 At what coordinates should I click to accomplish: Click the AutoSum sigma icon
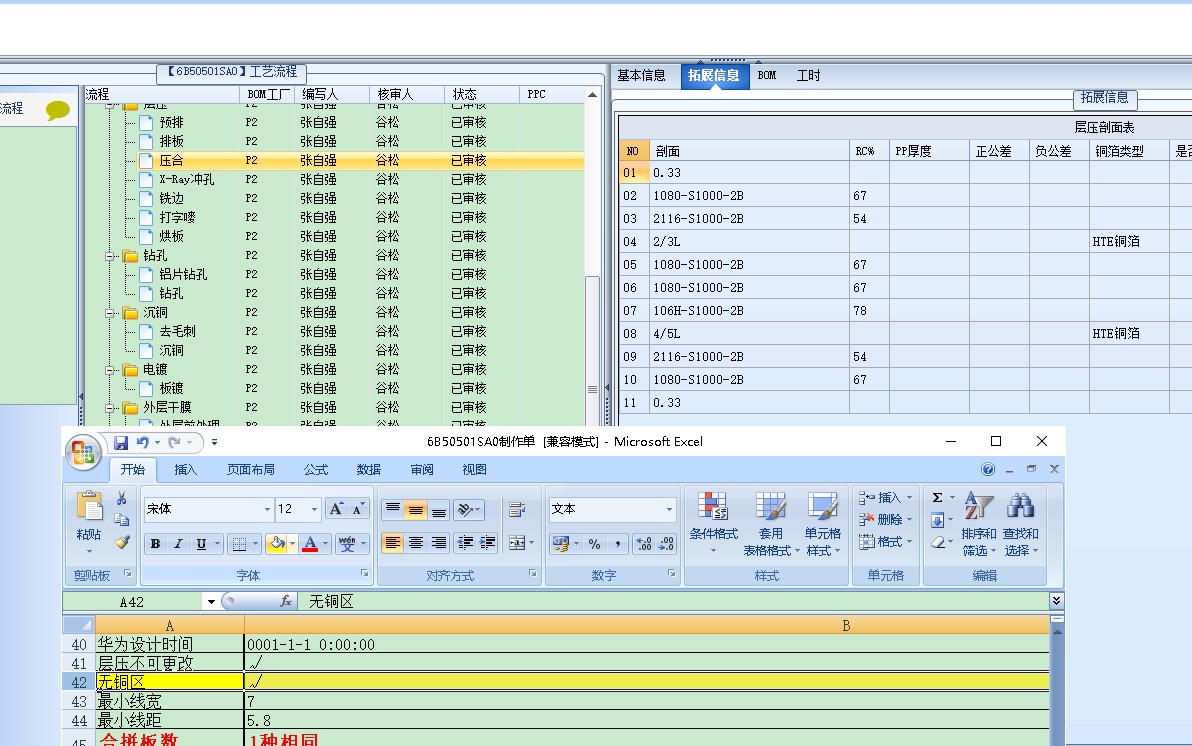pos(937,497)
